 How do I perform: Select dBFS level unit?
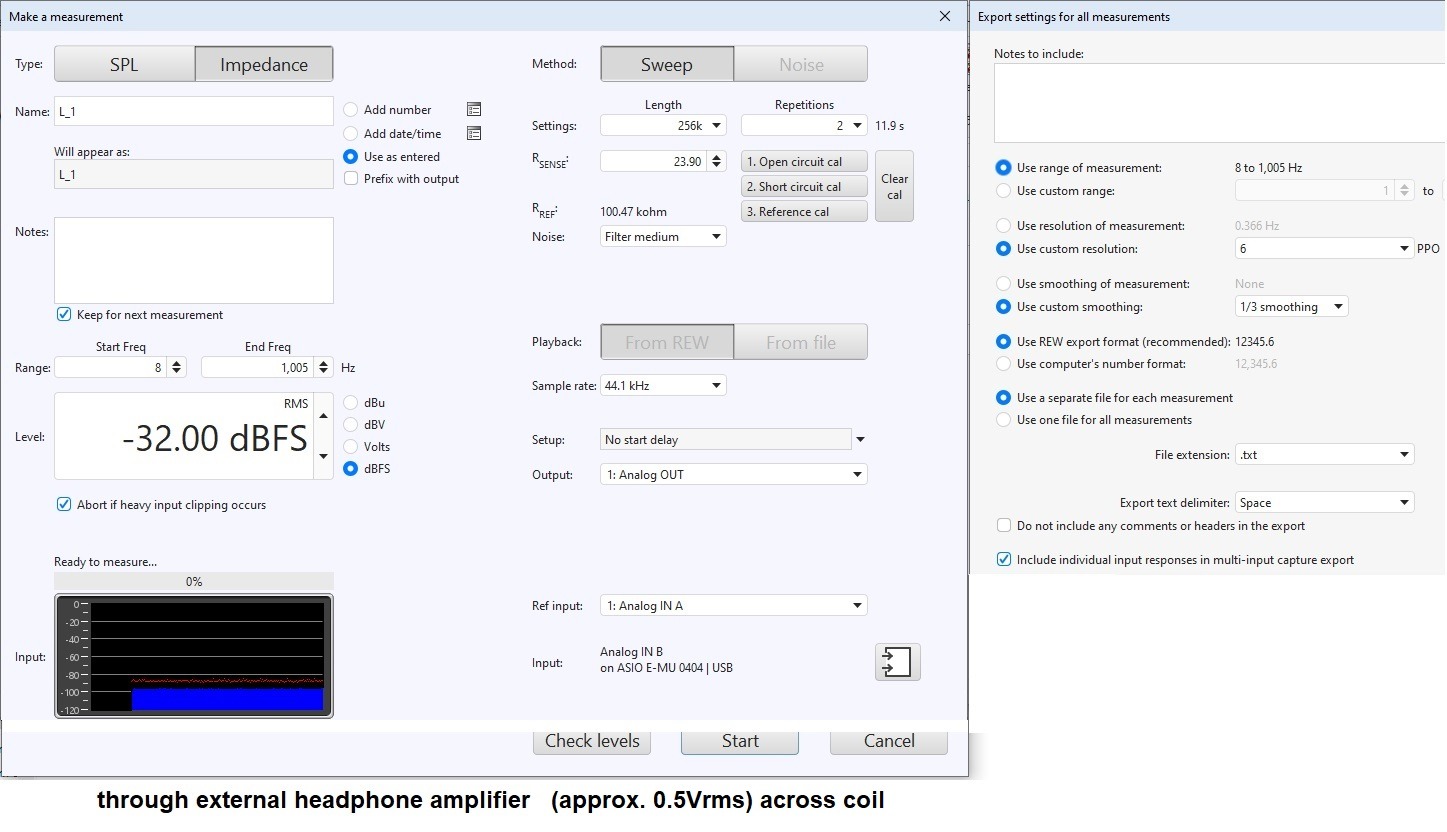click(350, 469)
